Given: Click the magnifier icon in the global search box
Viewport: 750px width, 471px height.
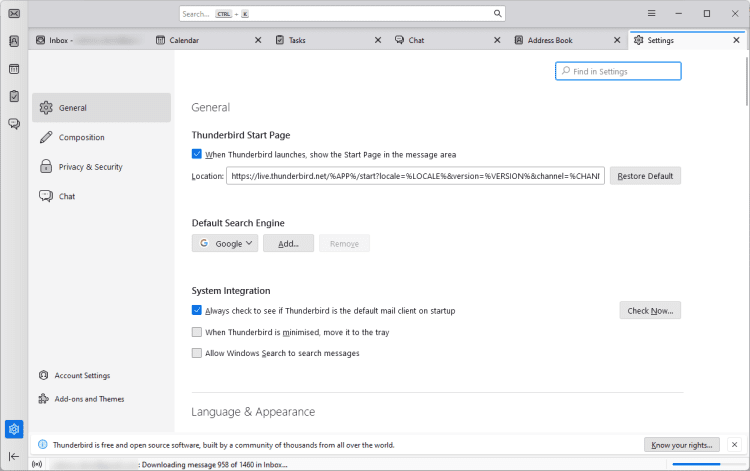Looking at the screenshot, I should coord(497,13).
